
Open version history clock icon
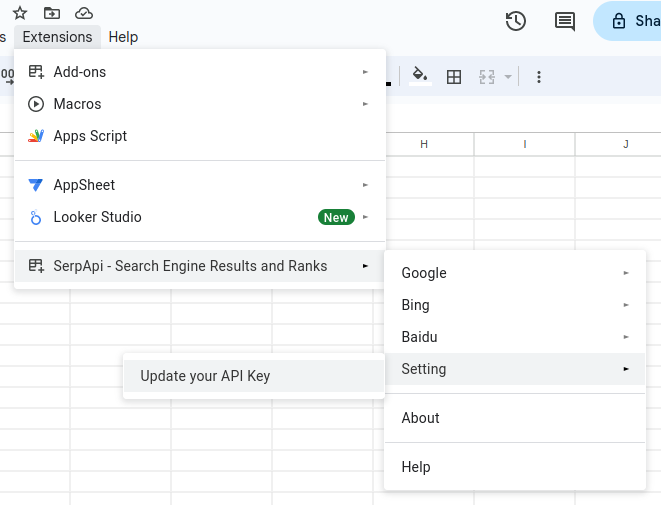516,21
